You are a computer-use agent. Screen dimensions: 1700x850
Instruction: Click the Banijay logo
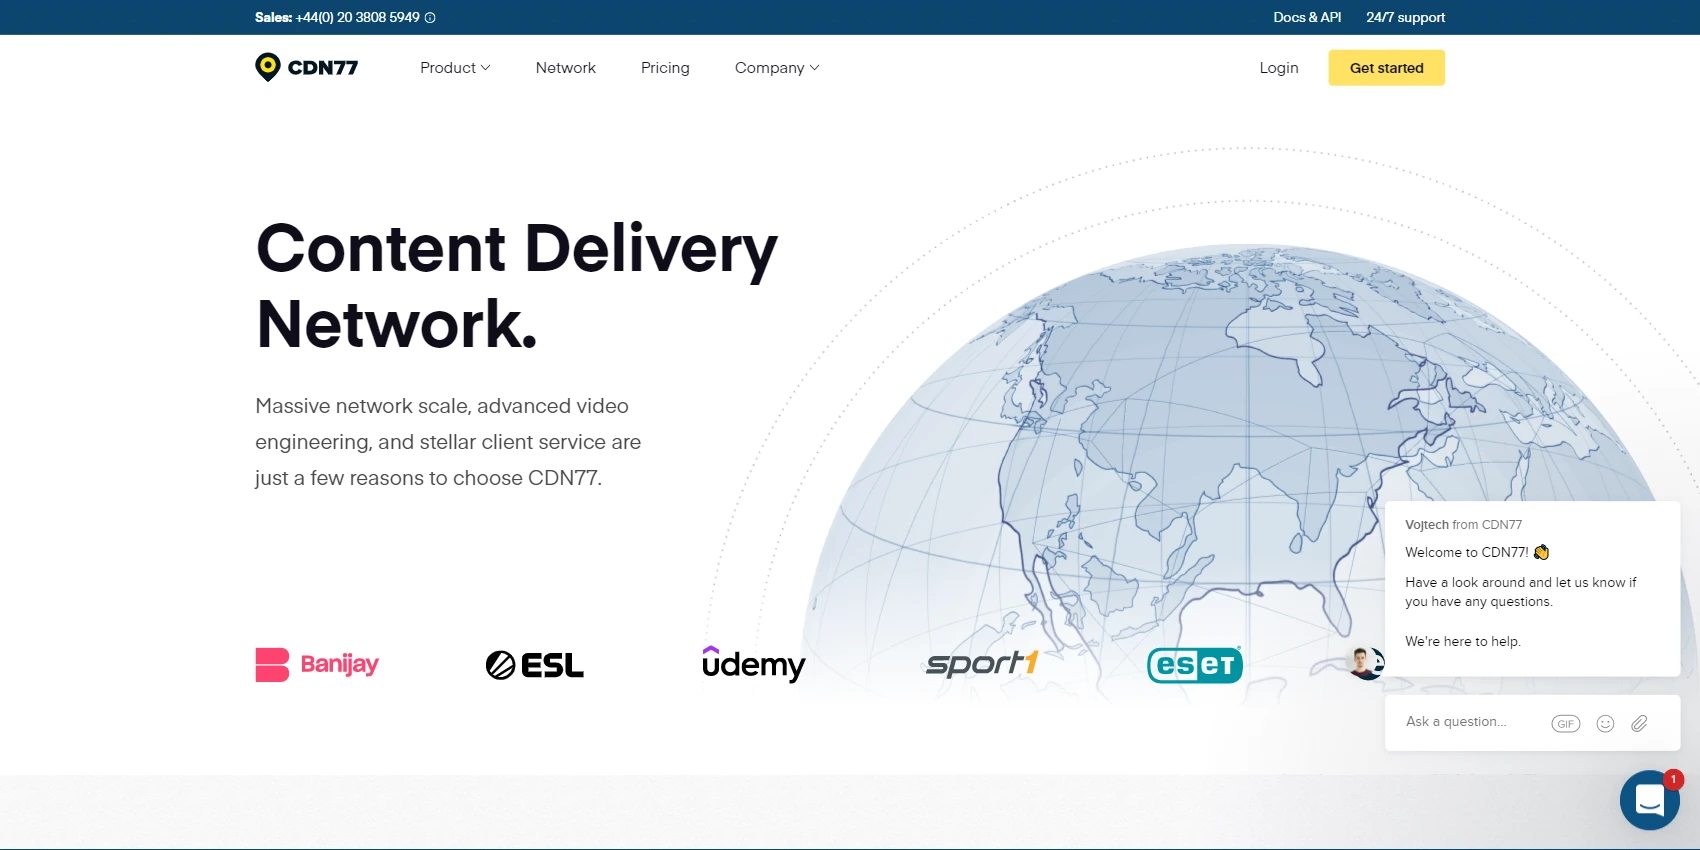(317, 665)
